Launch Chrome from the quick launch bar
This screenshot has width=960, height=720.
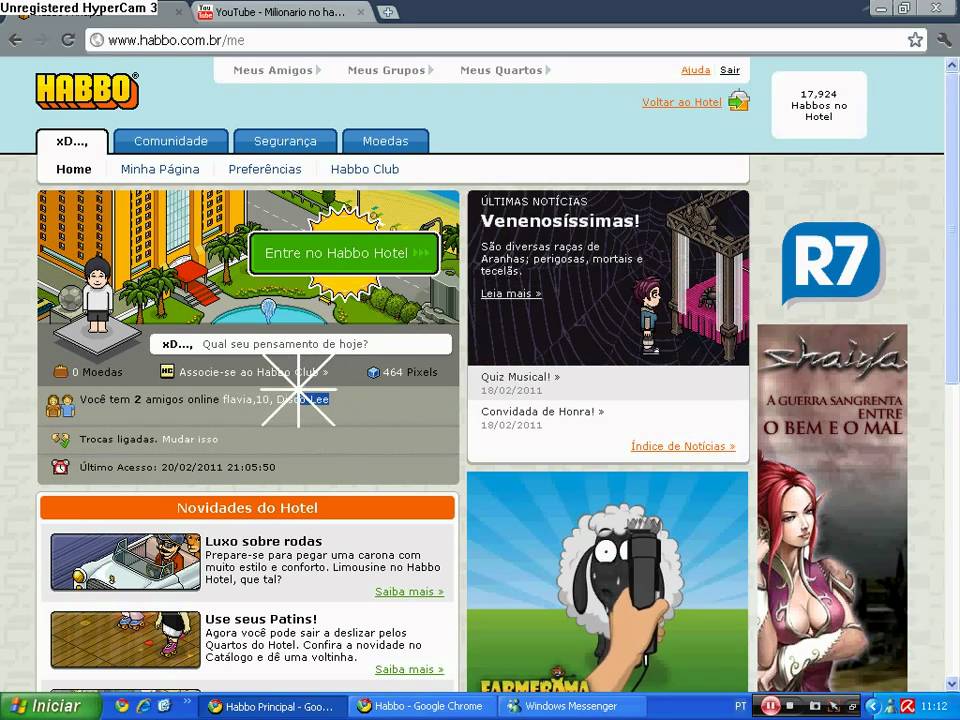pyautogui.click(x=122, y=706)
